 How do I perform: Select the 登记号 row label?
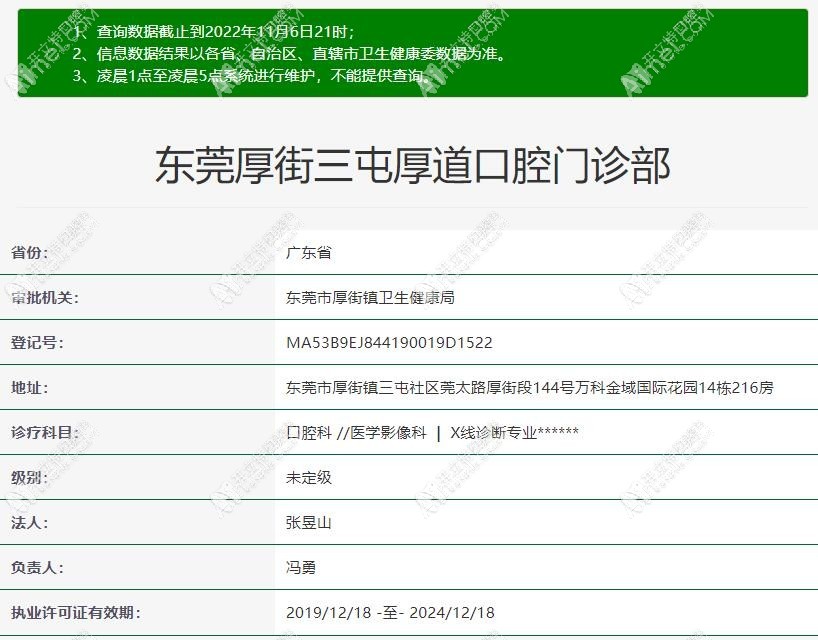[37, 343]
